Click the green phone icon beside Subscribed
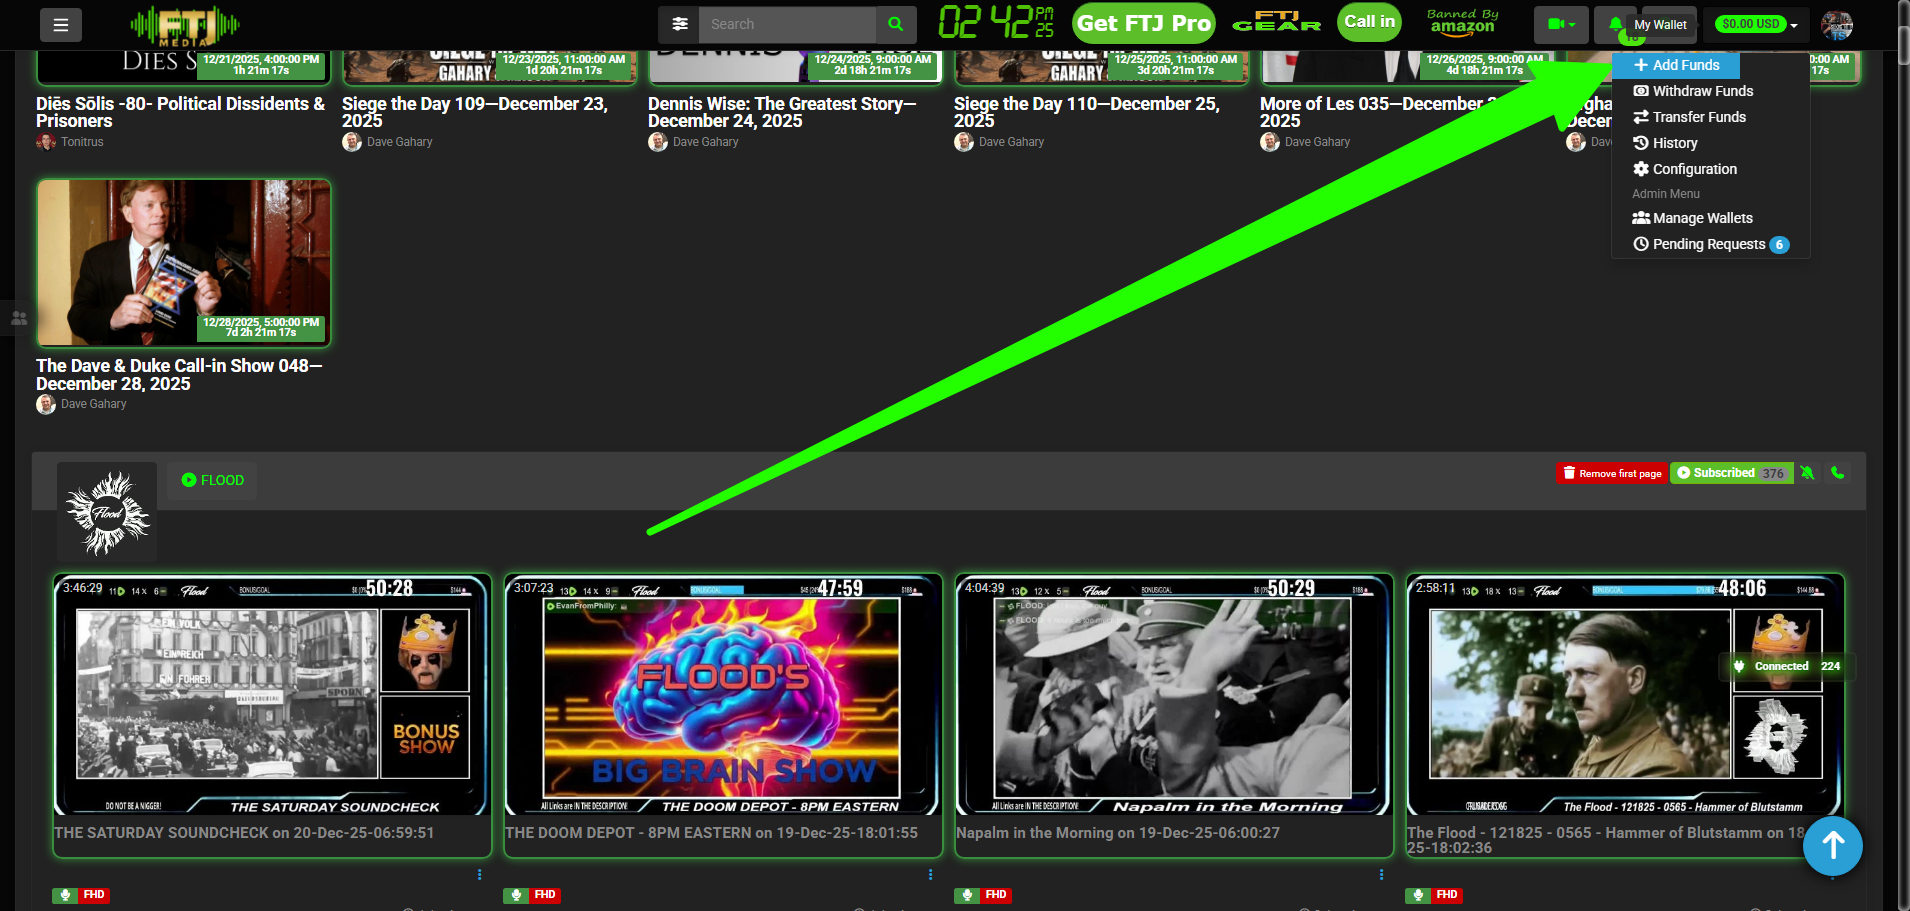The width and height of the screenshot is (1910, 911). 1837,473
